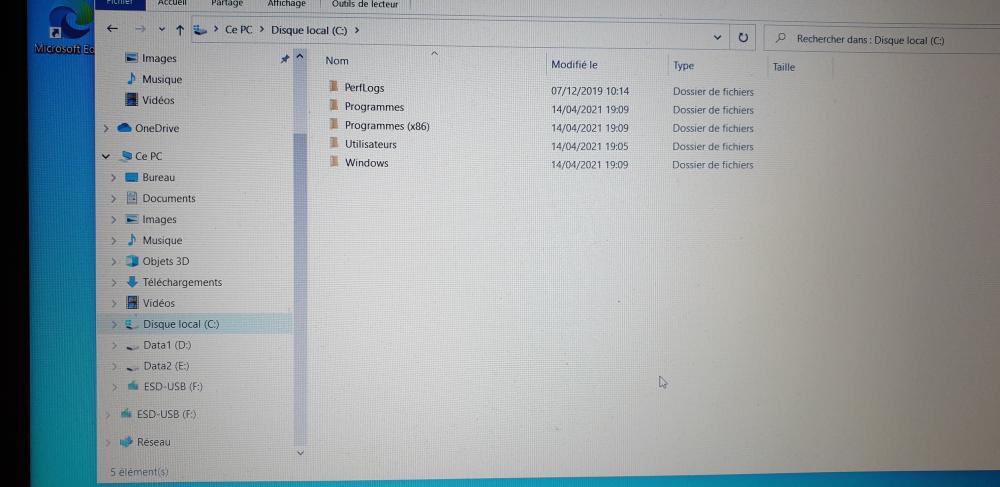Click the drive icon in the address bar
The width and height of the screenshot is (1000, 487).
200,29
